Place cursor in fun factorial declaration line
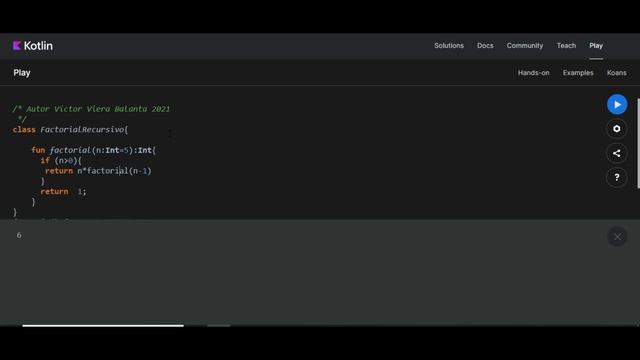Image resolution: width=640 pixels, height=360 pixels. (x=94, y=150)
